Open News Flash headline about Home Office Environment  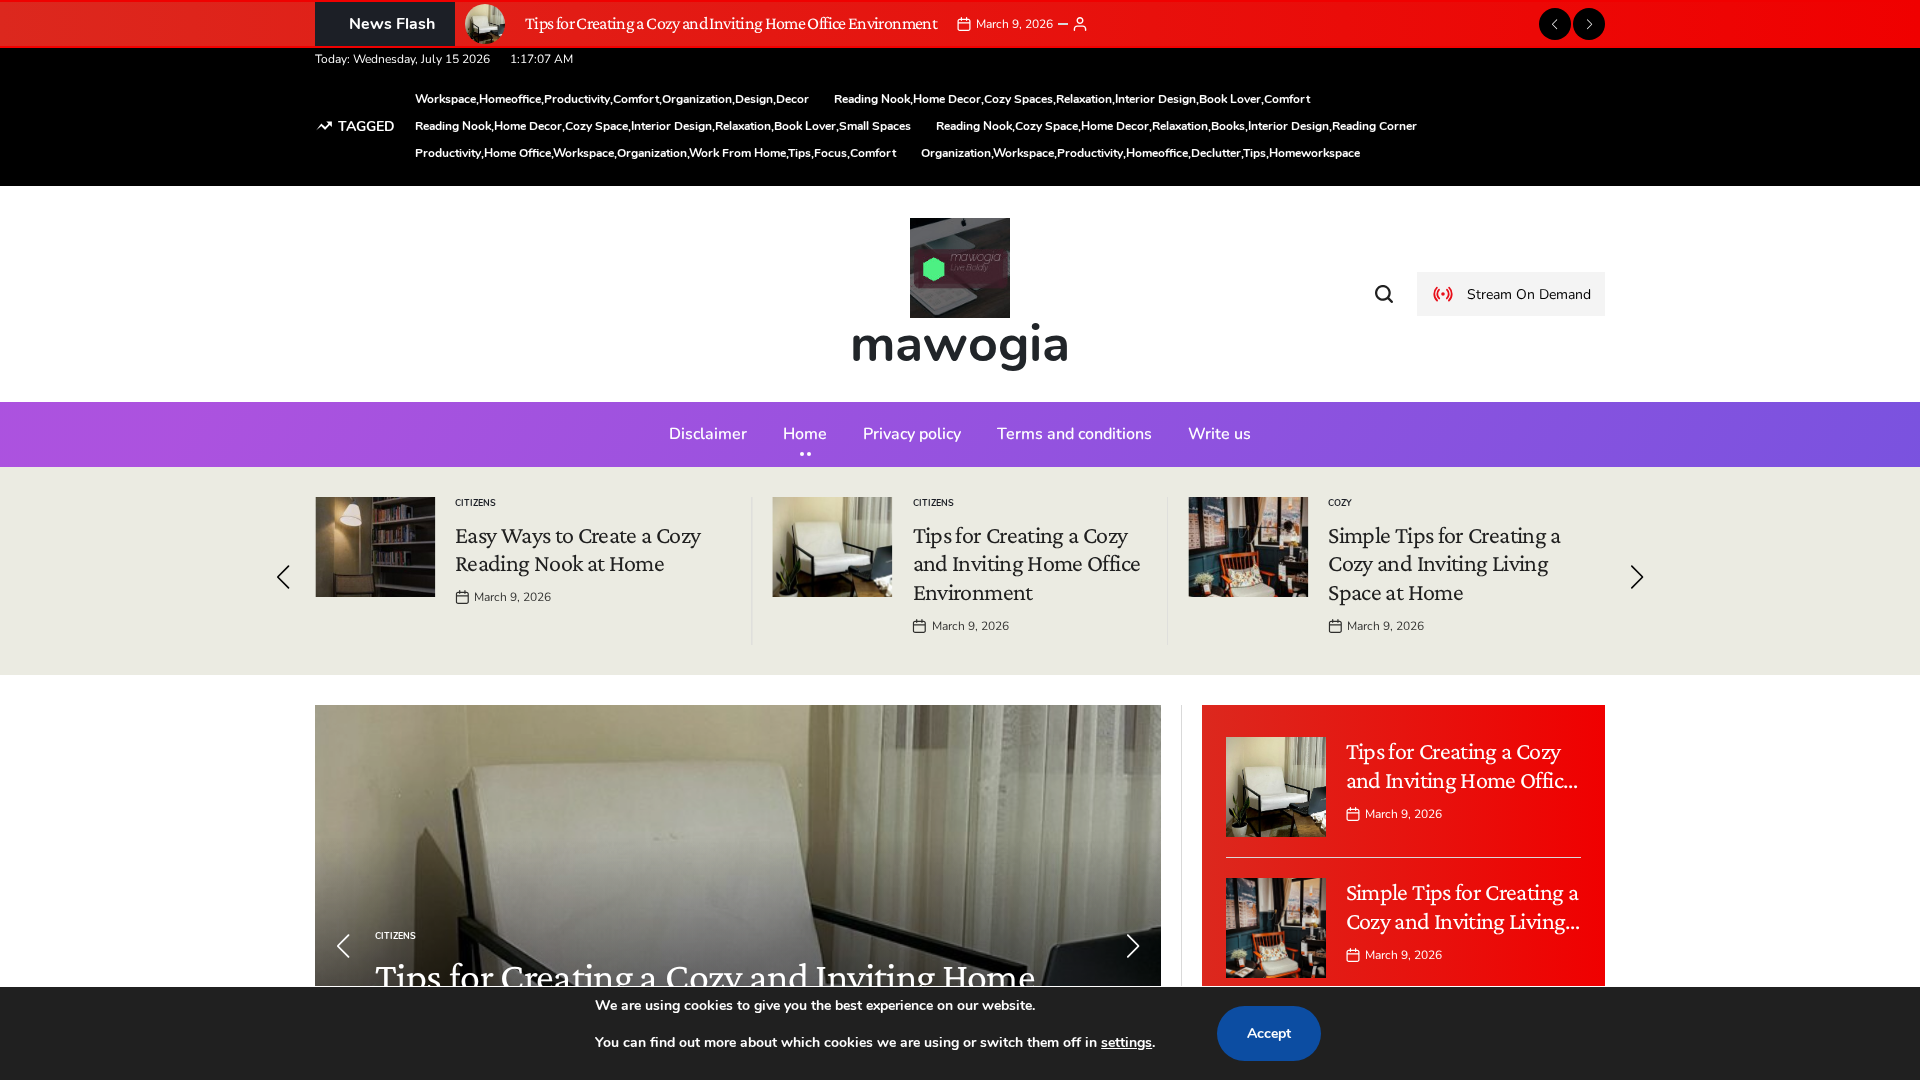[x=731, y=24]
